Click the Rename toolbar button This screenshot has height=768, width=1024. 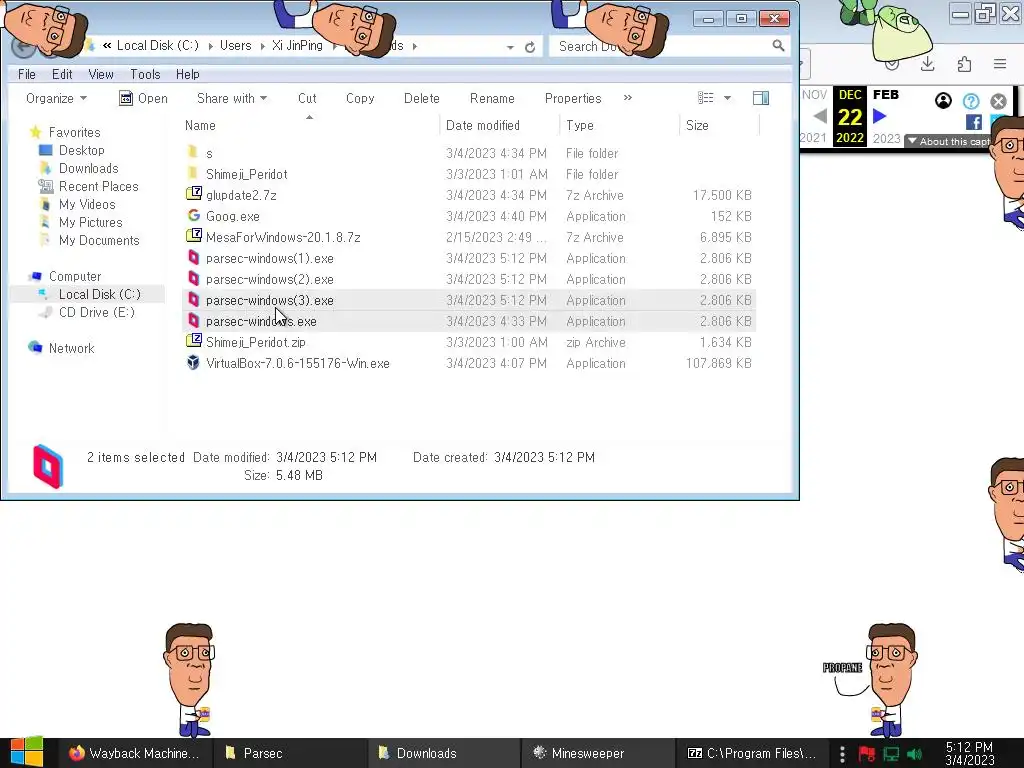point(492,98)
